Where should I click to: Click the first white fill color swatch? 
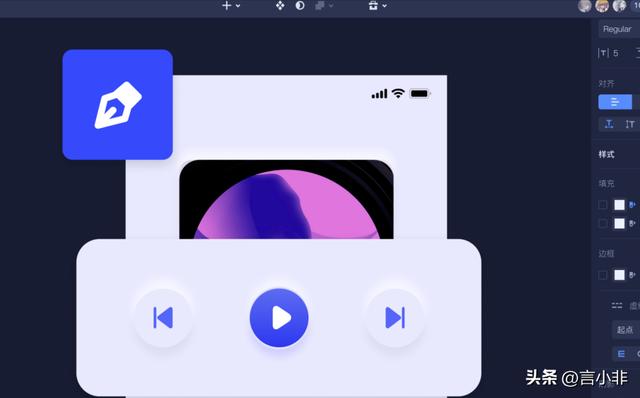point(619,205)
